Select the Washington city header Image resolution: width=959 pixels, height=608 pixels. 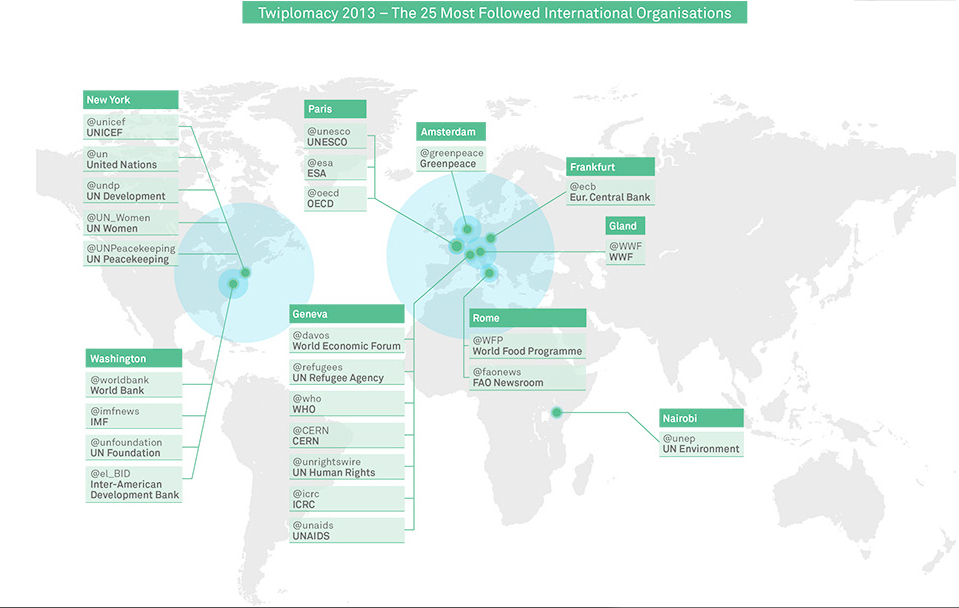[x=134, y=358]
